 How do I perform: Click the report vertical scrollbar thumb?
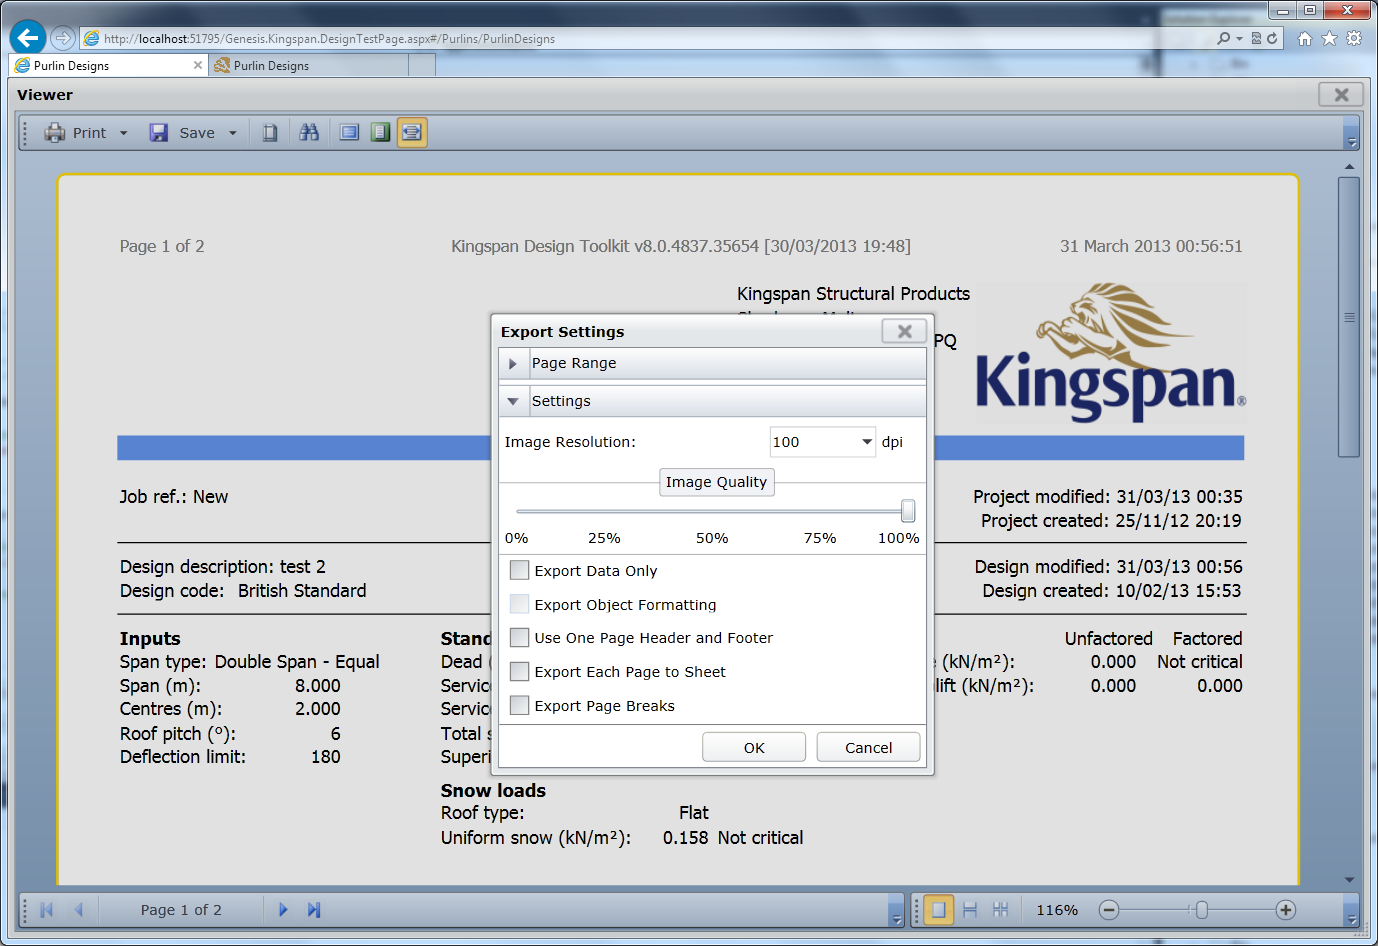1349,317
